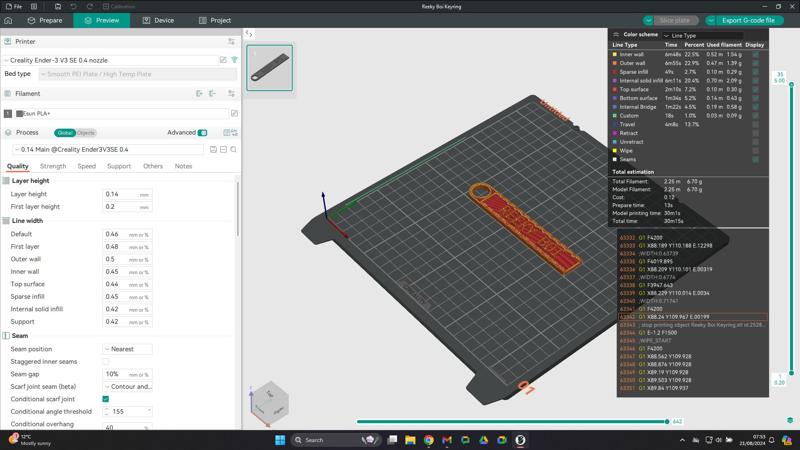Click the view orientation cube
800x450 pixels.
[x=269, y=404]
